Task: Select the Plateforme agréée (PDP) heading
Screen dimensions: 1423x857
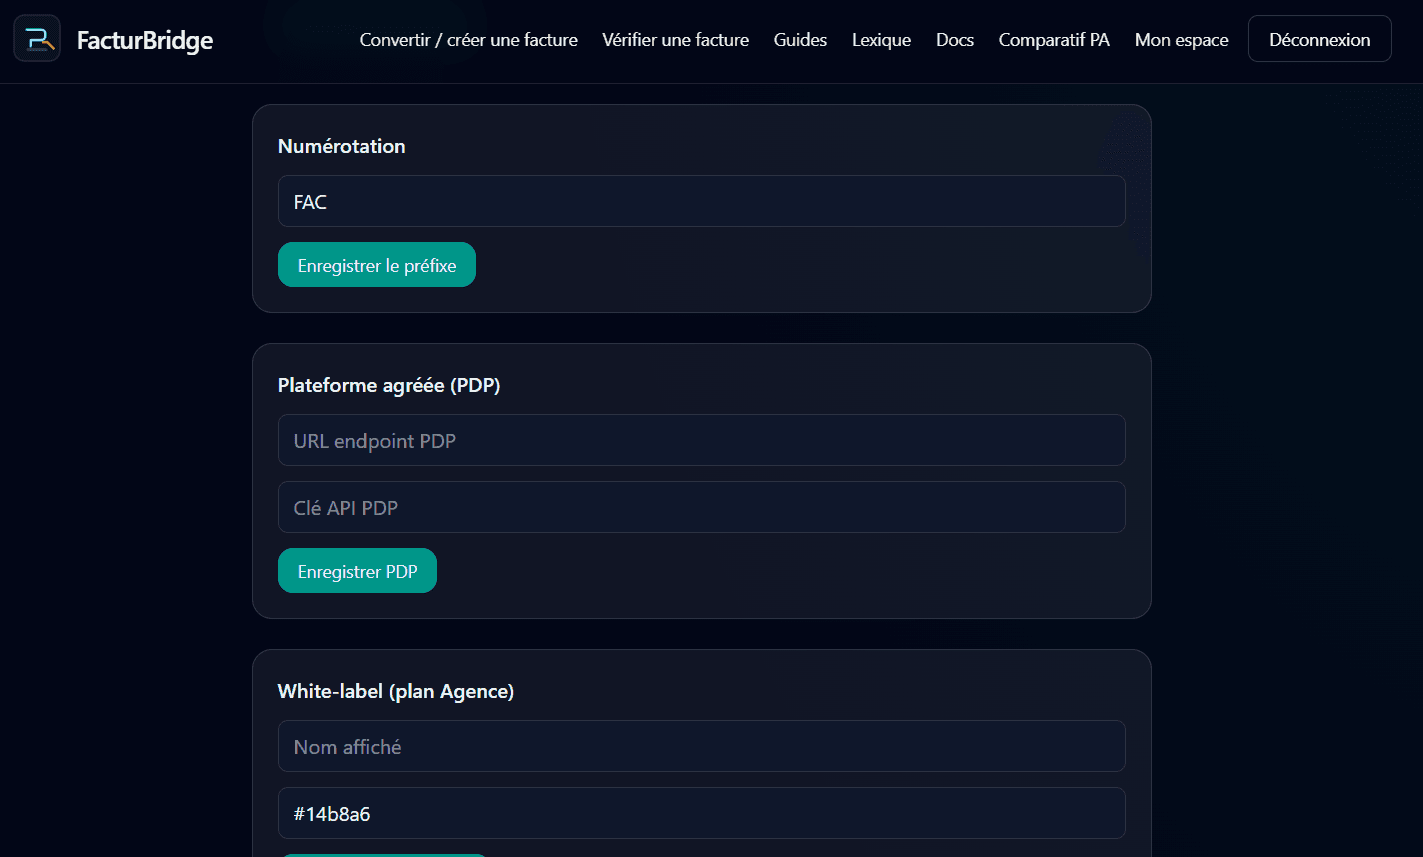Action: [389, 385]
